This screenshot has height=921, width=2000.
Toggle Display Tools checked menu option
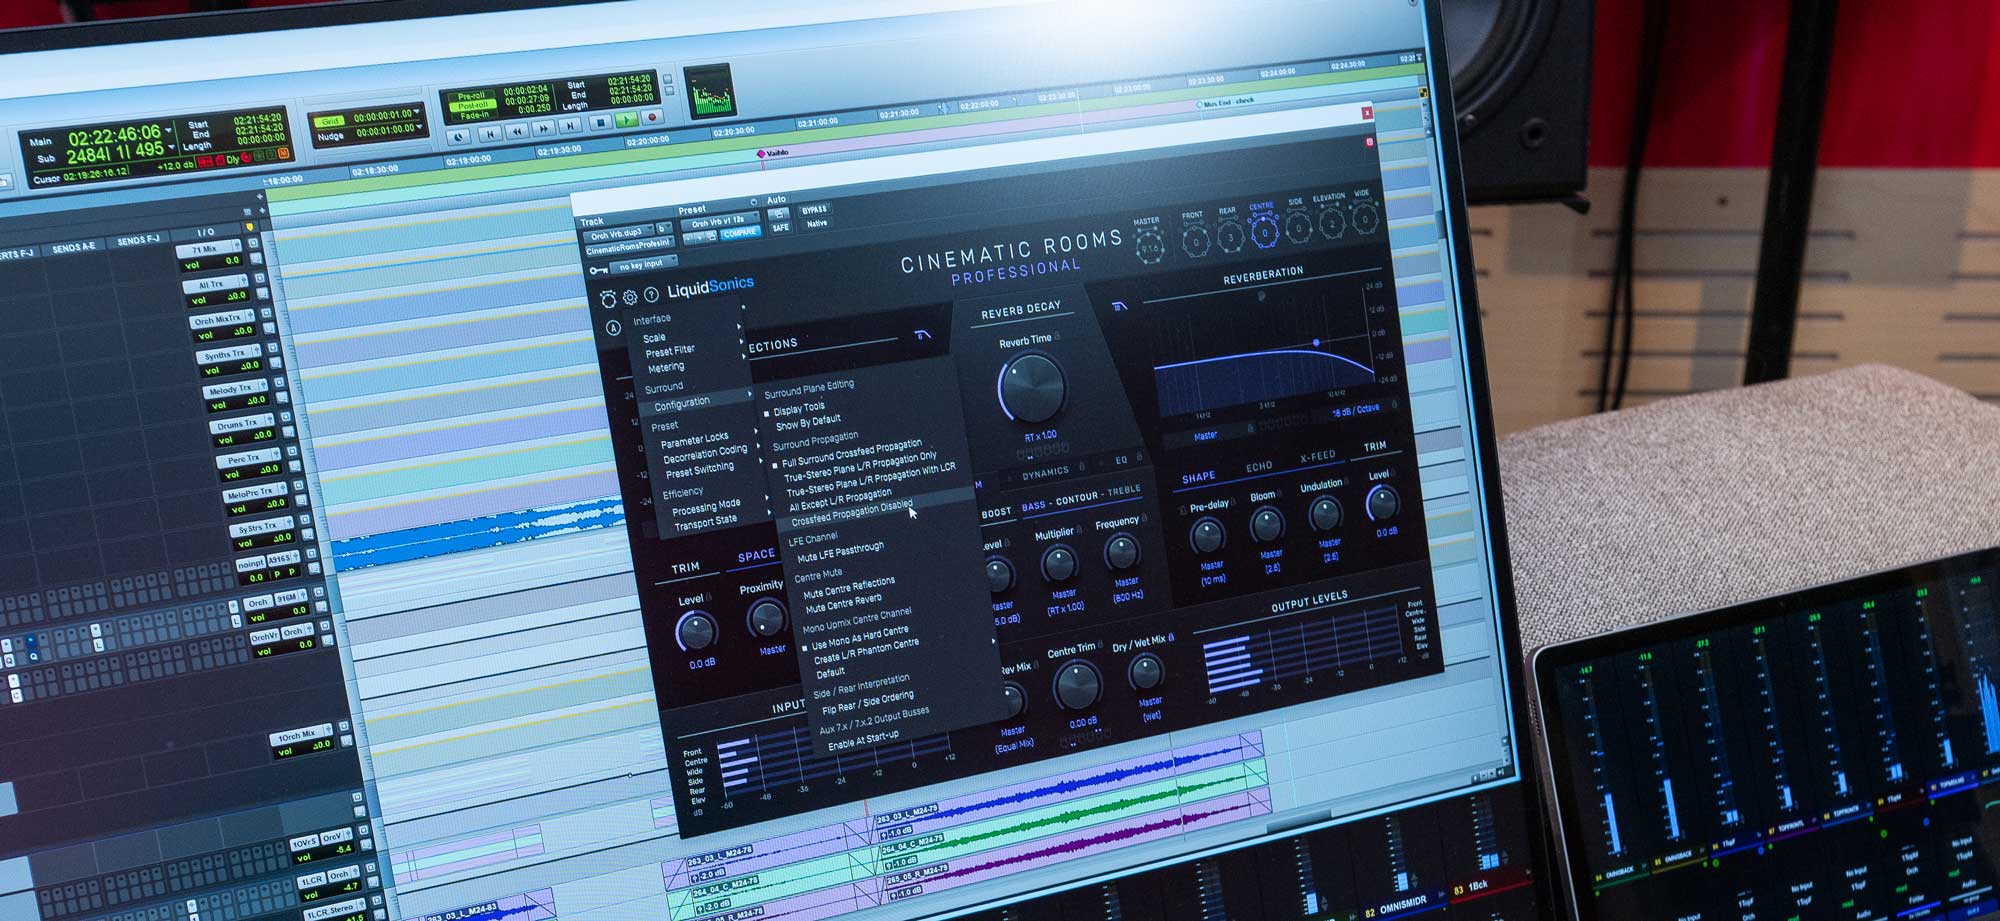coord(799,408)
